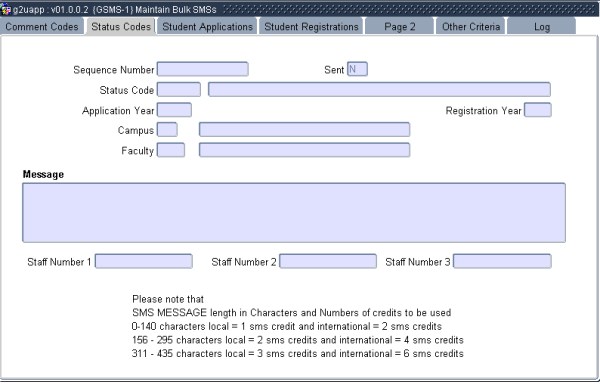Open the Student Registrations tab

(311, 26)
